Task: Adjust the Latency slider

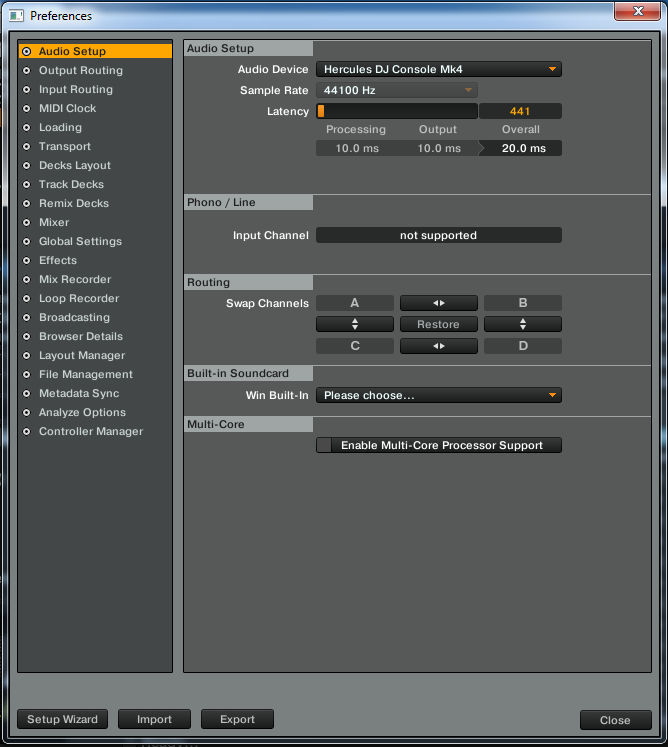Action: click(396, 112)
